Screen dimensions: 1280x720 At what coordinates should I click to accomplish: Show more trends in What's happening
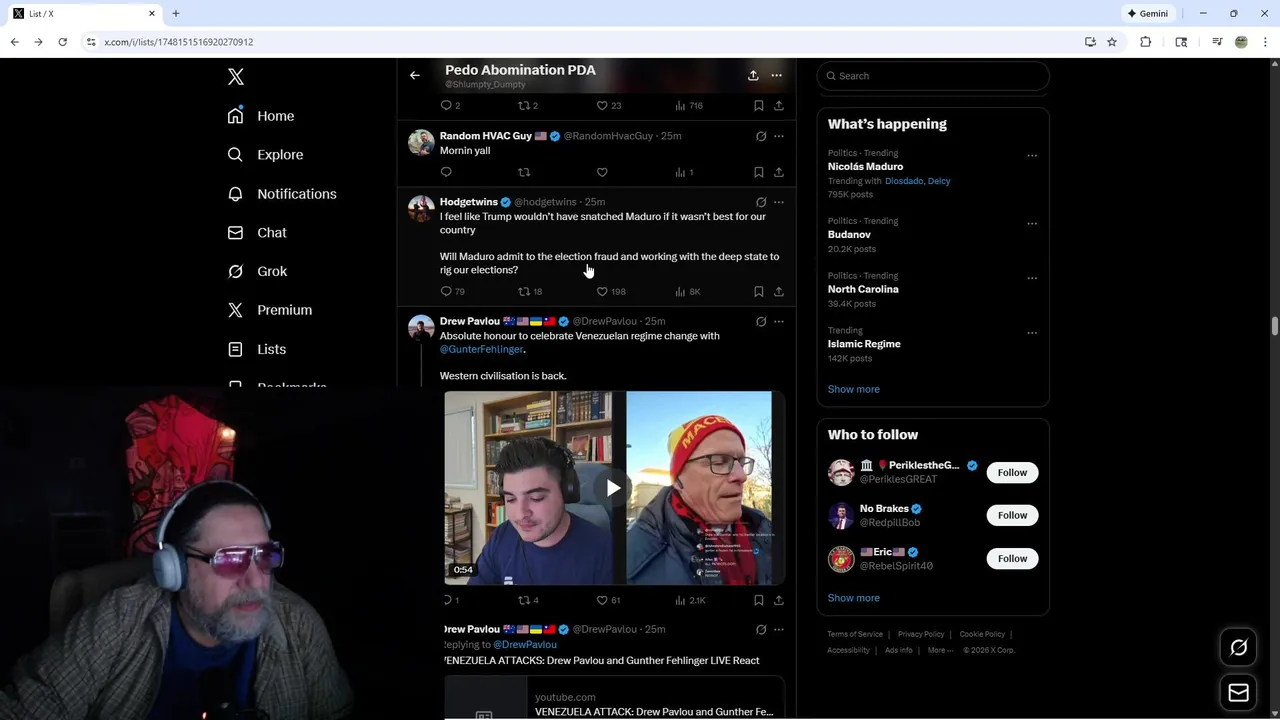853,389
